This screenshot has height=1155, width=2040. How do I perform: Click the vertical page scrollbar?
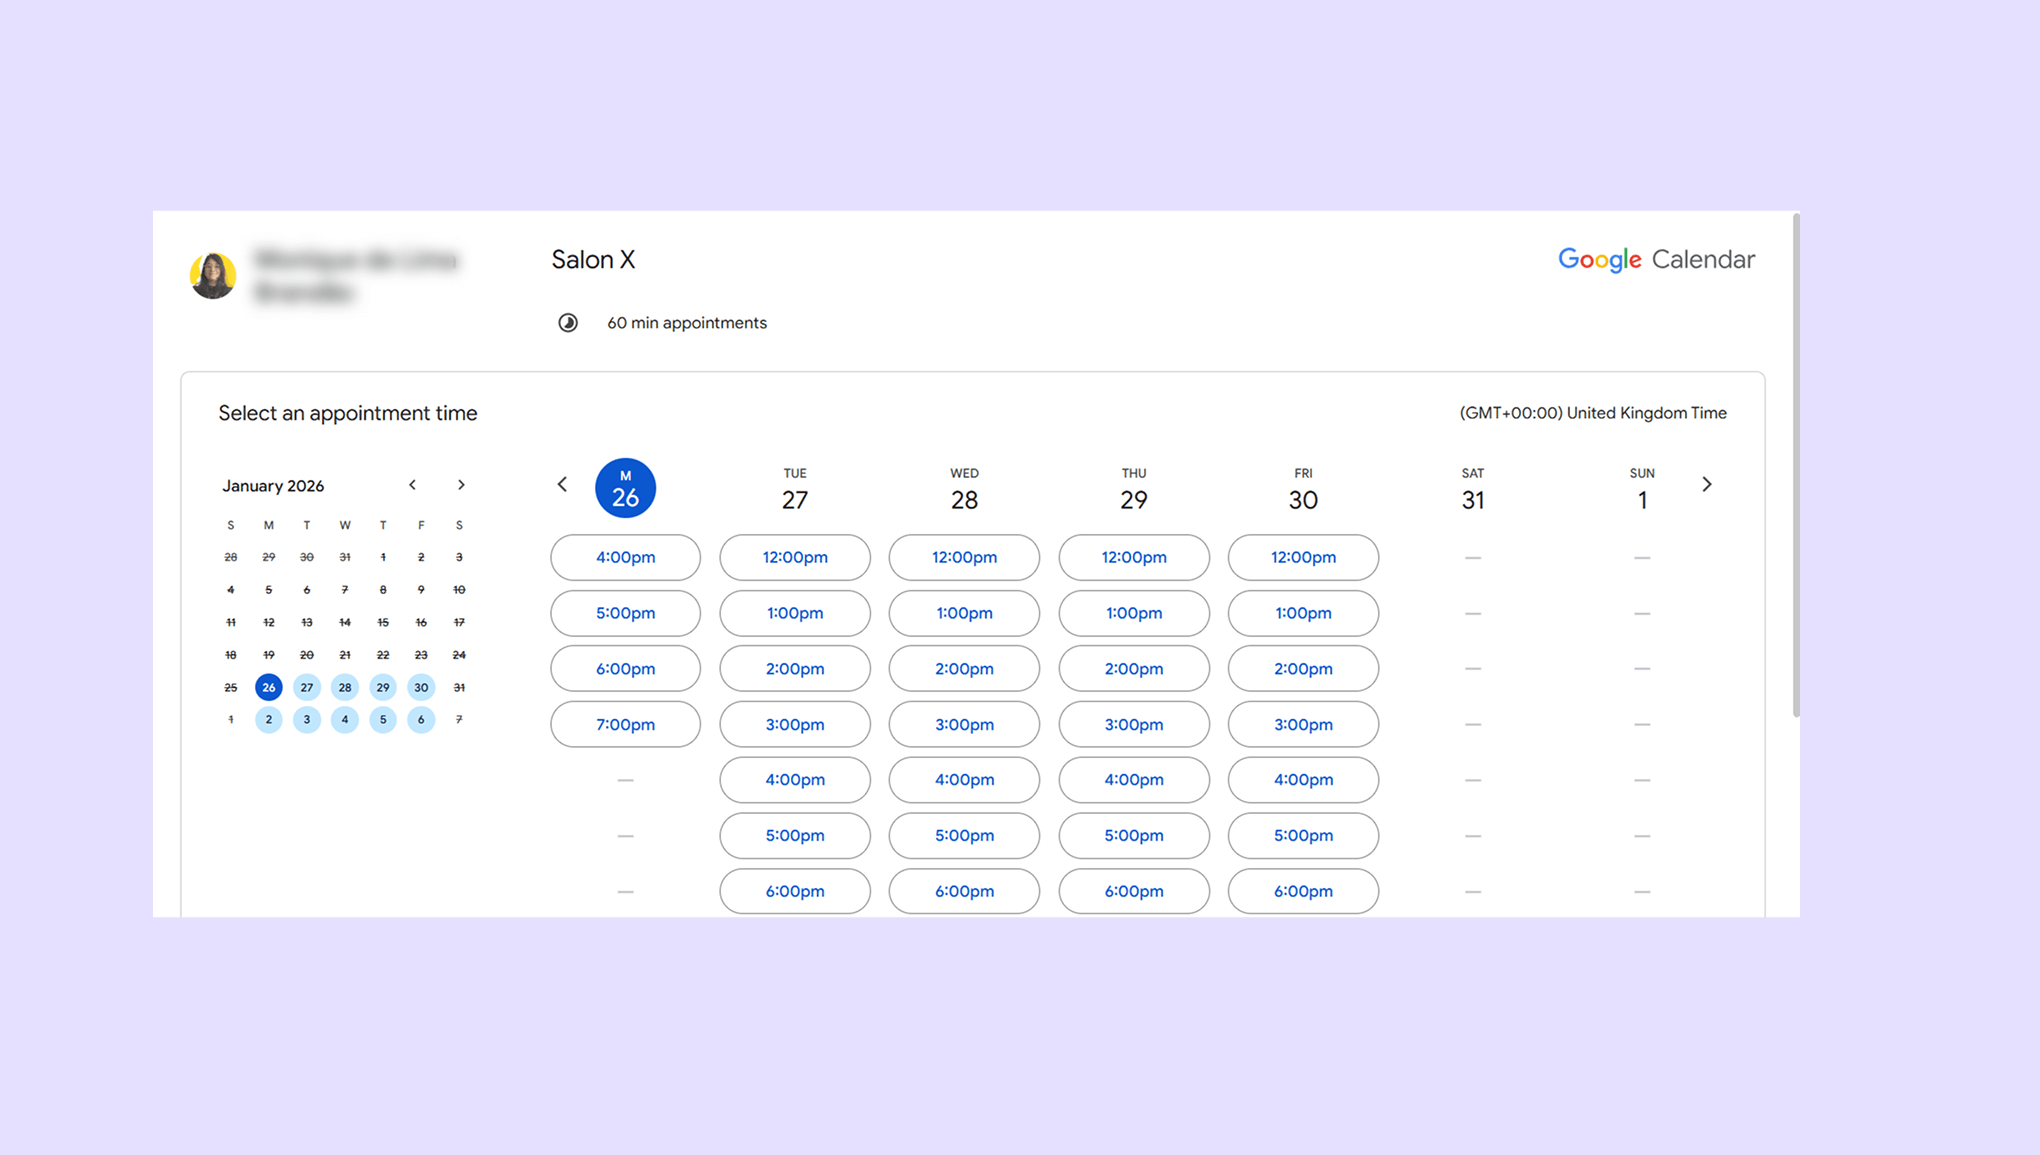(1796, 465)
